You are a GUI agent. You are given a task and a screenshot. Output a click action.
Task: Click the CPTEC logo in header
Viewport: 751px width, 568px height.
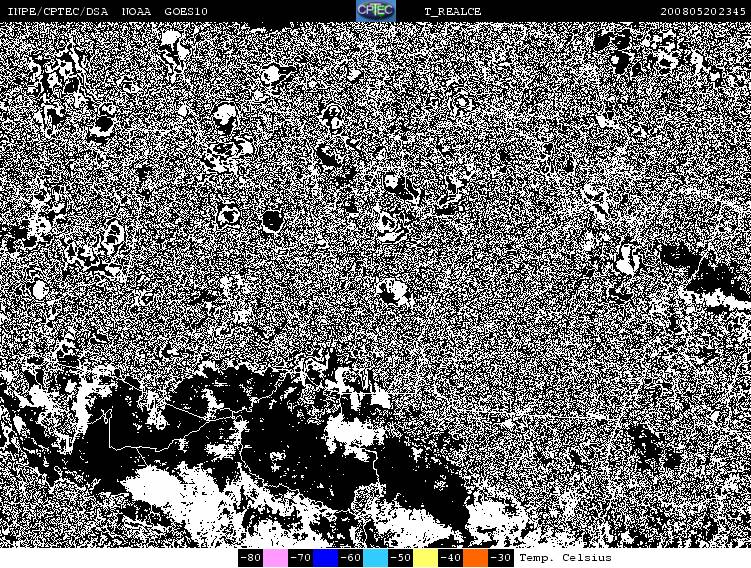coord(376,11)
